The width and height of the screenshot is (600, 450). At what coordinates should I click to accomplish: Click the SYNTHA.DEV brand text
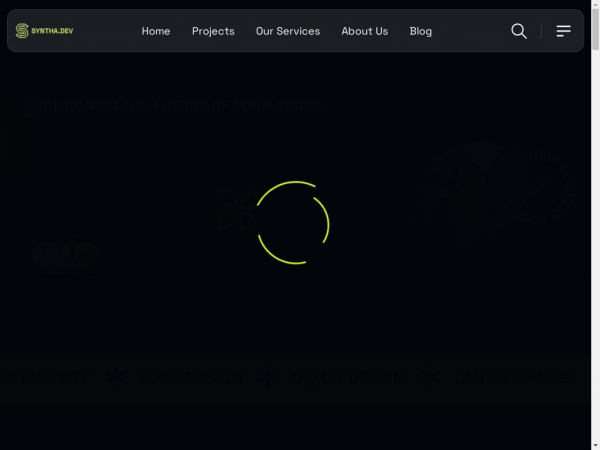coord(52,31)
